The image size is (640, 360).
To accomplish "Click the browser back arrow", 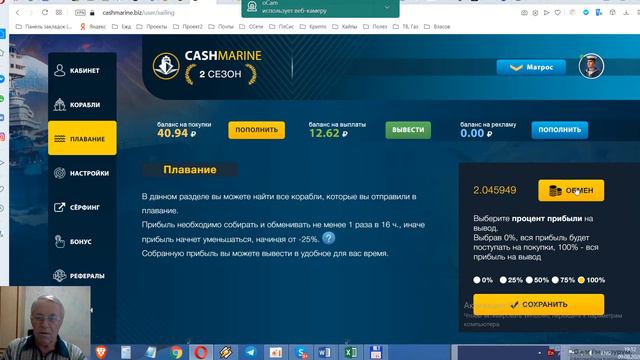I will (x=18, y=13).
